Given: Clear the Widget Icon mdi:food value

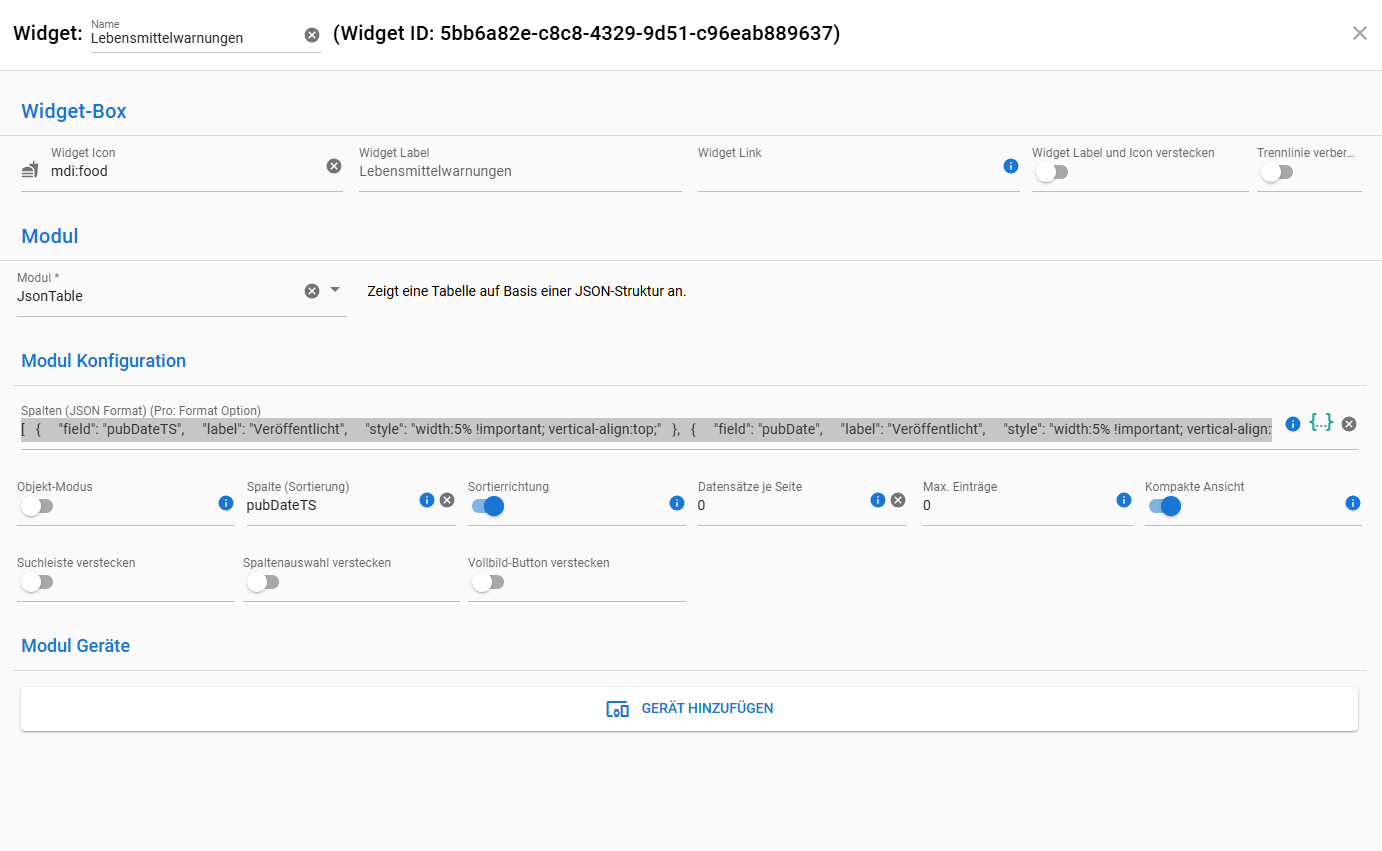Looking at the screenshot, I should [x=334, y=166].
